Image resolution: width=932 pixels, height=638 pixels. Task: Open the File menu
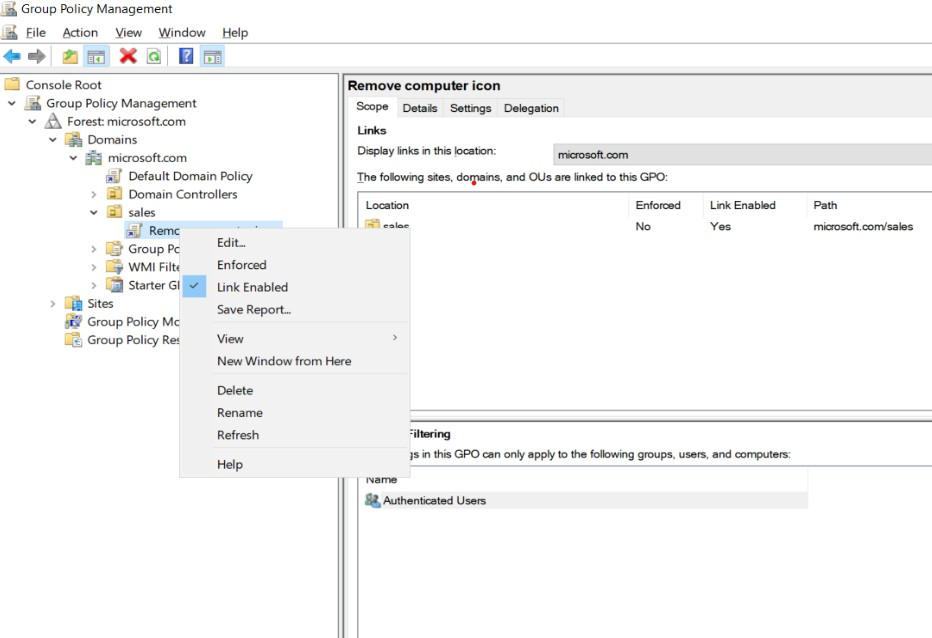pos(36,33)
